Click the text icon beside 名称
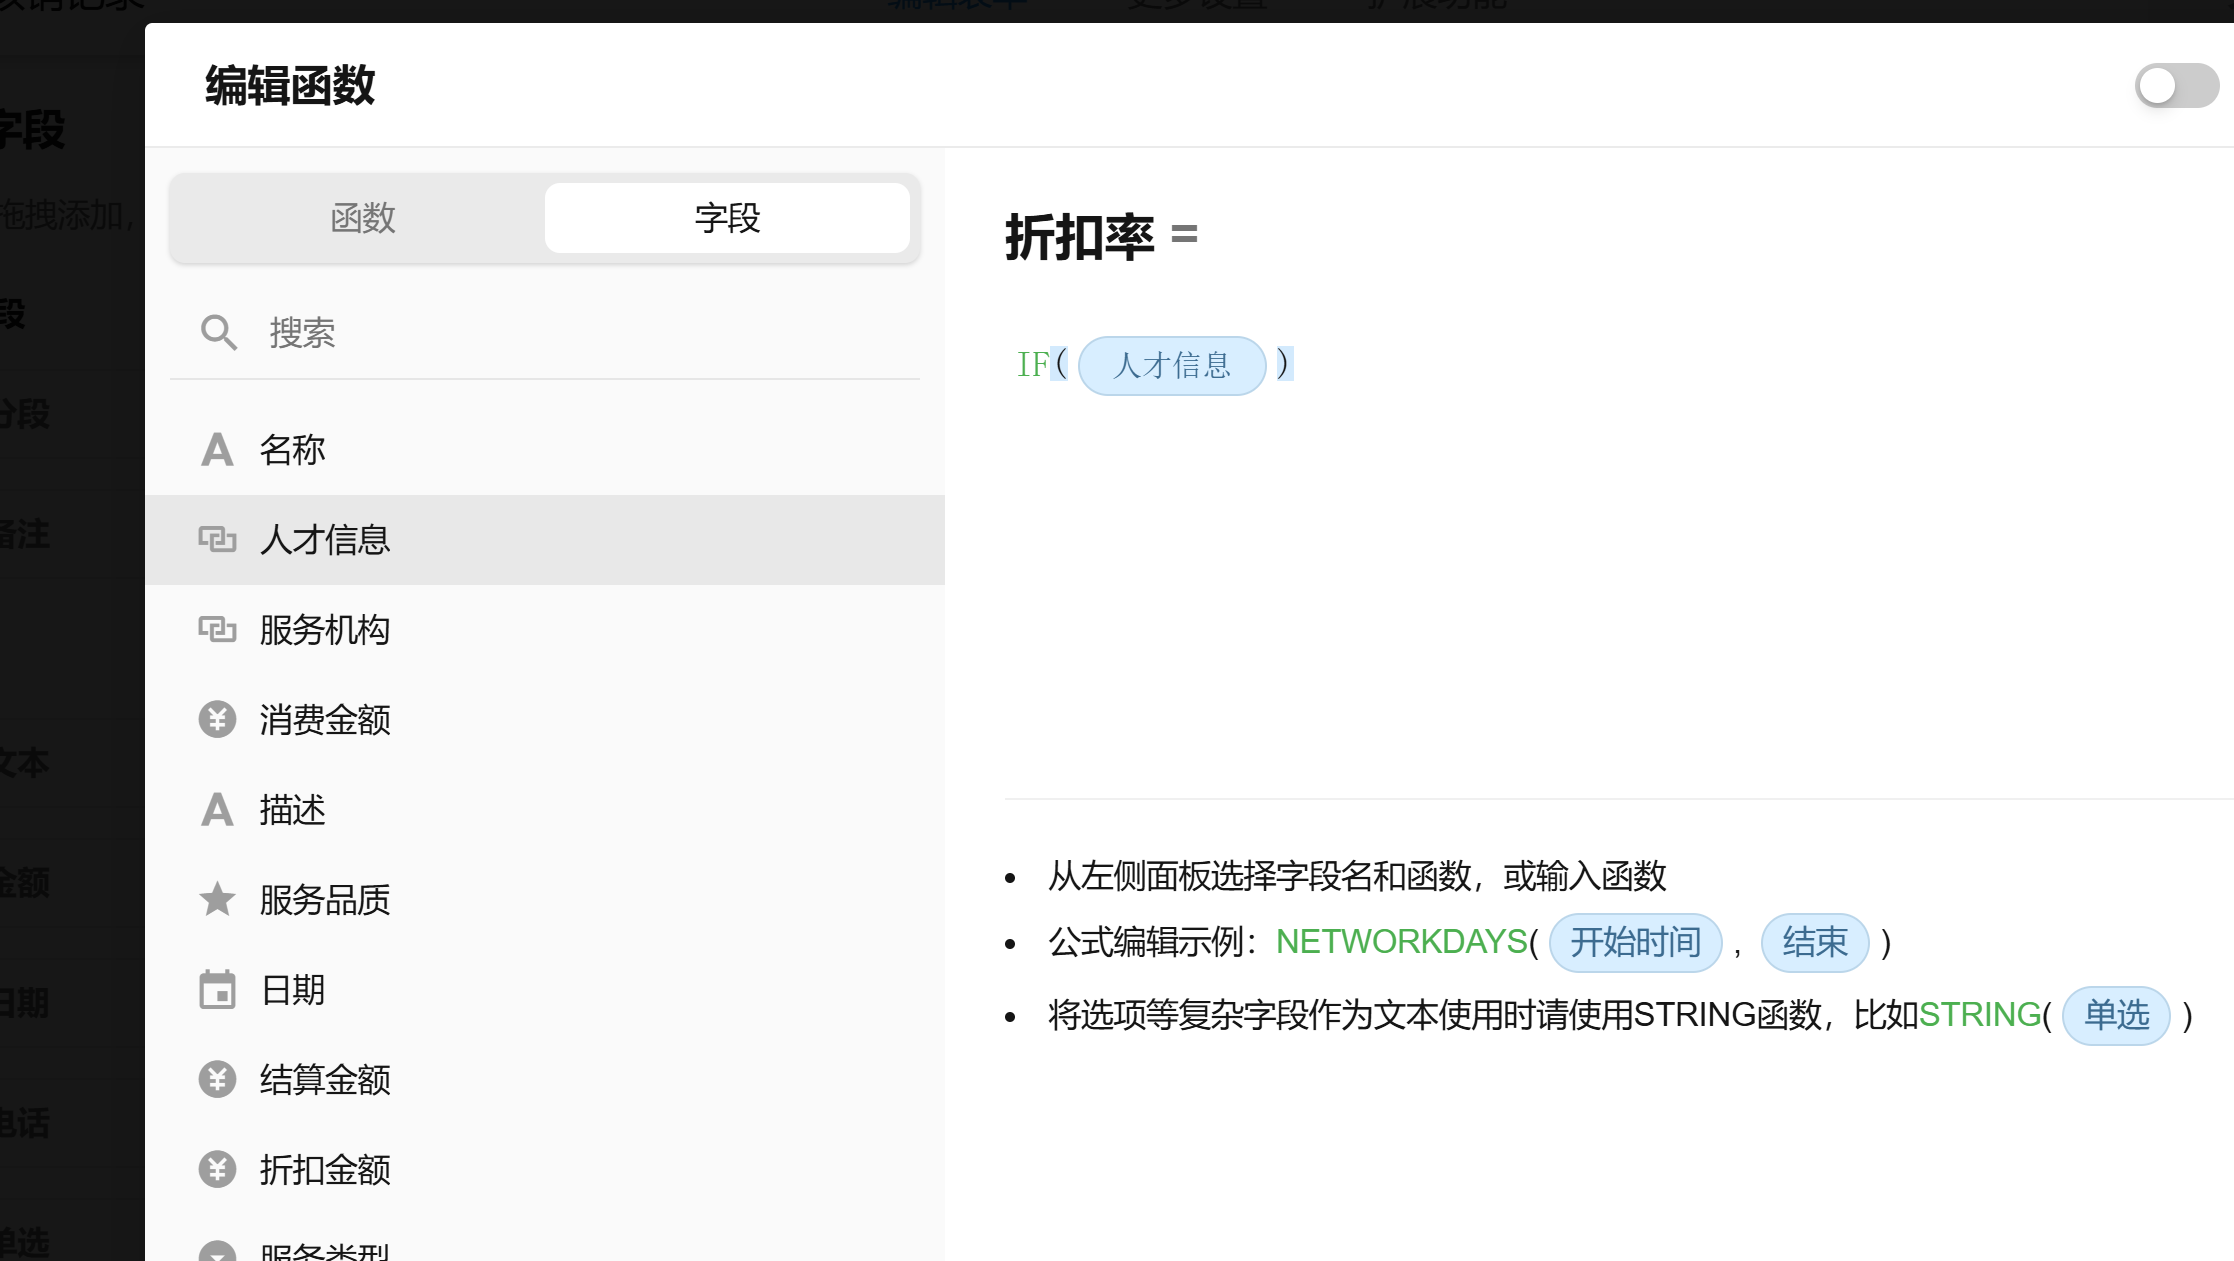Viewport: 2234px width, 1261px height. 217,450
